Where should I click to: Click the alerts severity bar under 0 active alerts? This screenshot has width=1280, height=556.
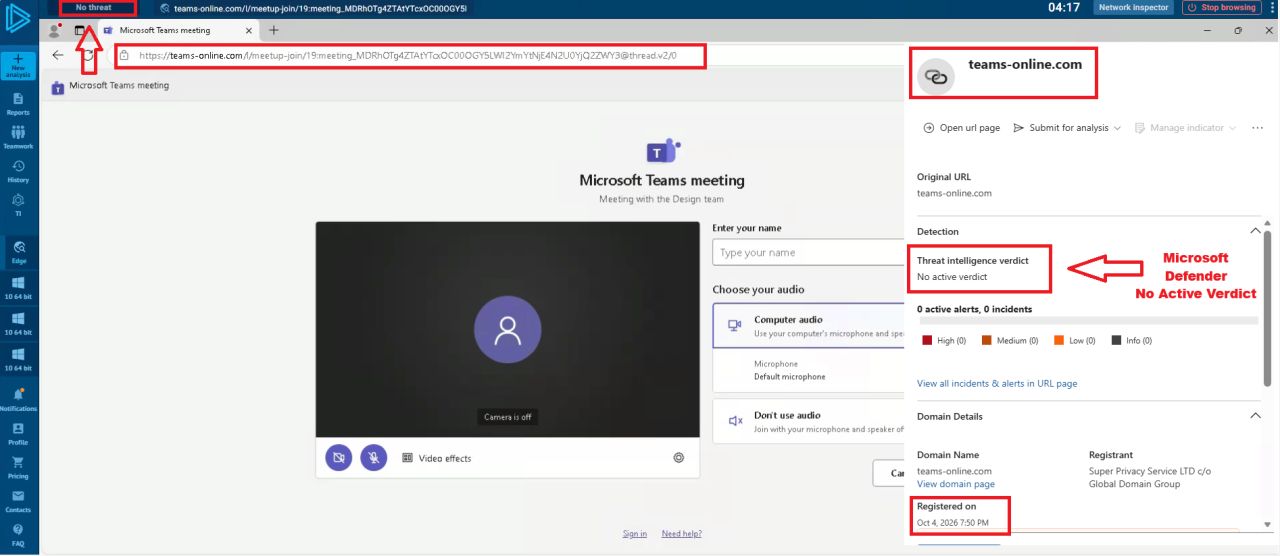click(1087, 321)
